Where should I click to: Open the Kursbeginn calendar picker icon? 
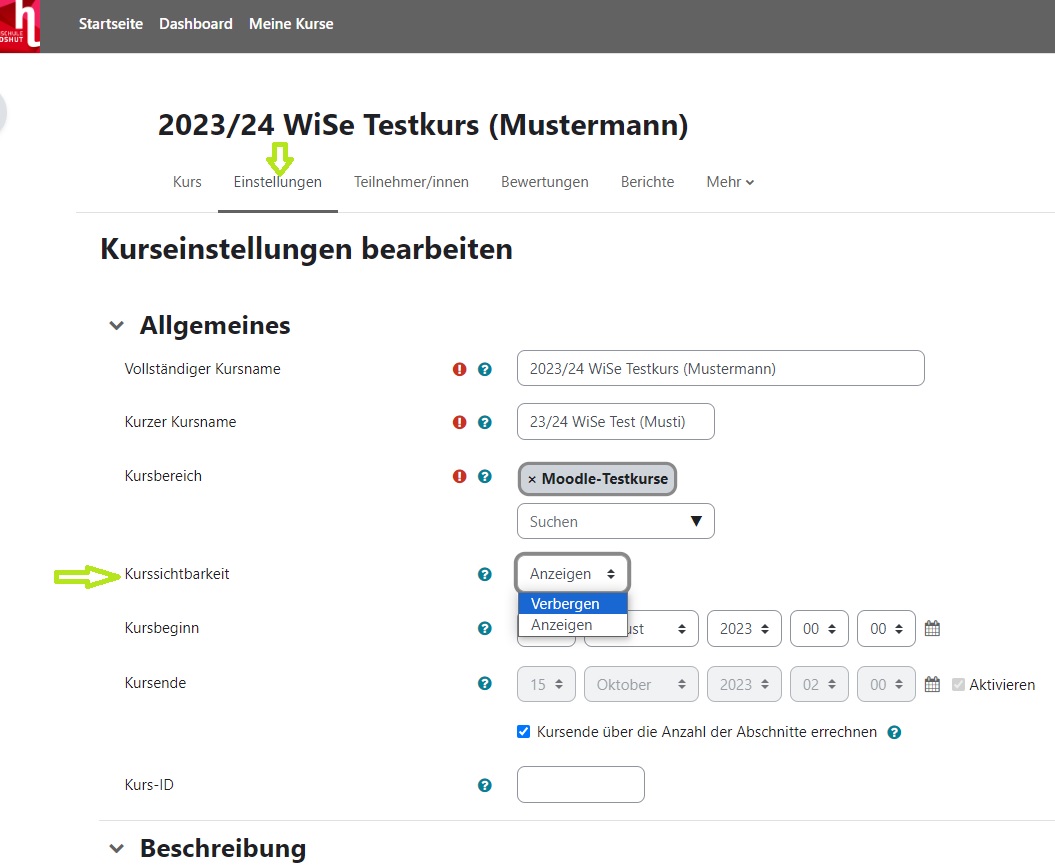pyautogui.click(x=932, y=629)
